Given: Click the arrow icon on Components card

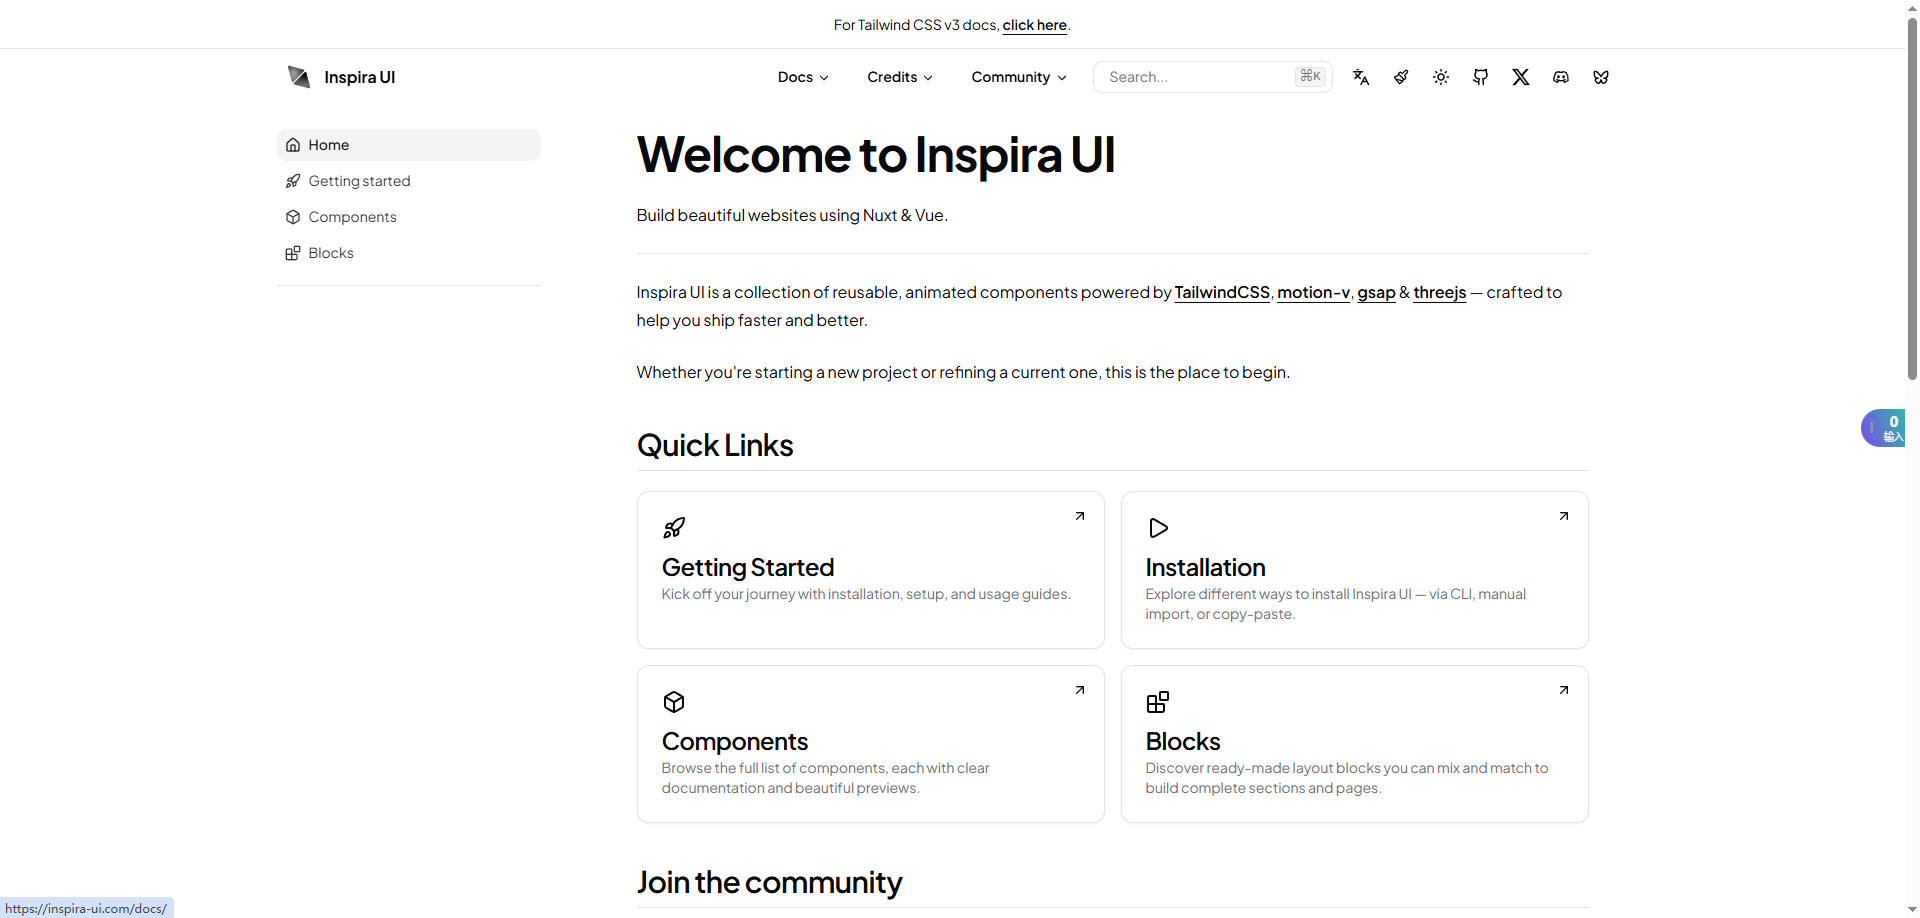Looking at the screenshot, I should (x=1080, y=690).
